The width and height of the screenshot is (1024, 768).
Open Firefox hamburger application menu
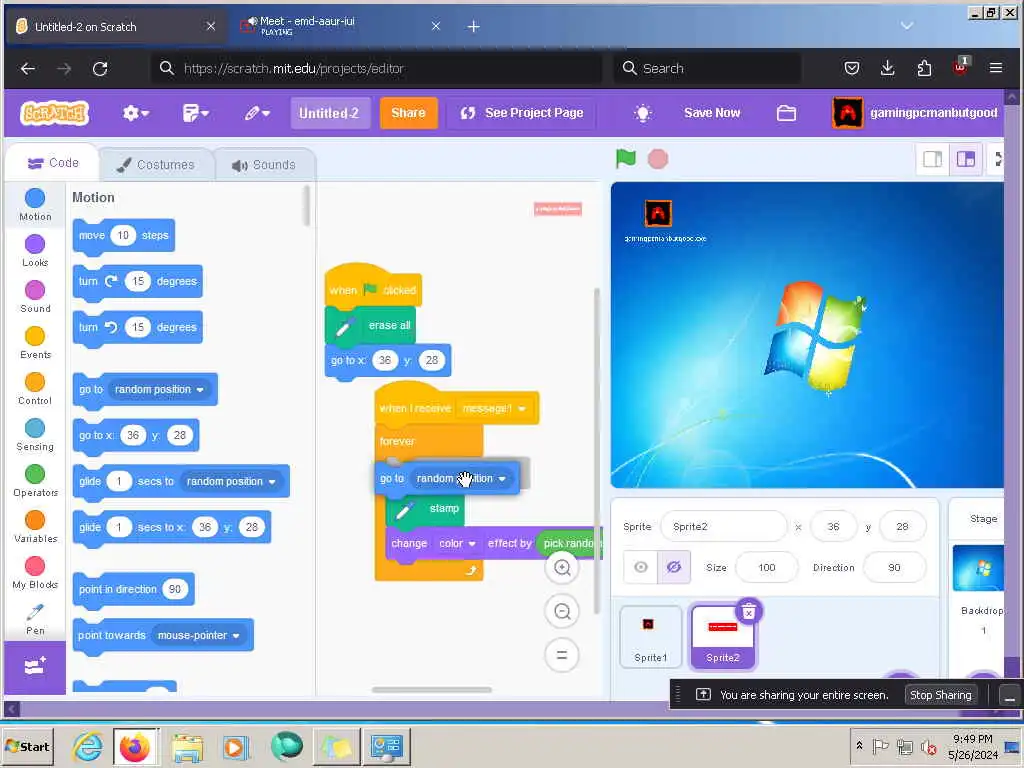click(996, 68)
